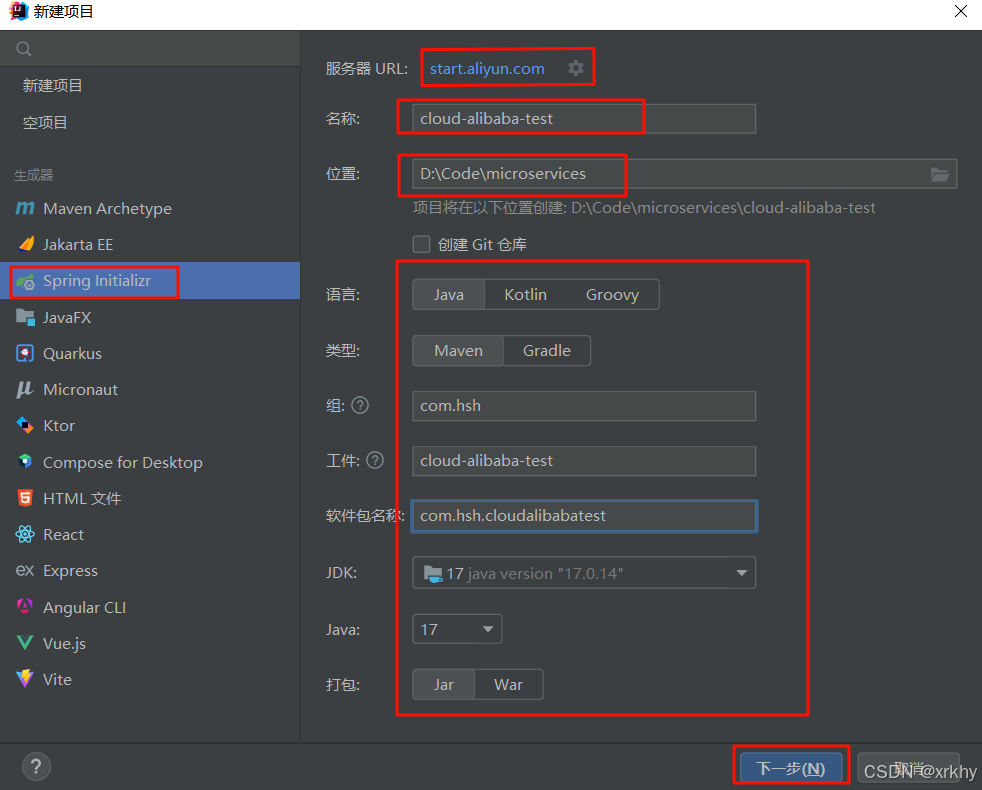Screen dimensions: 982x790
Task: Select War packaging
Action: 509,684
